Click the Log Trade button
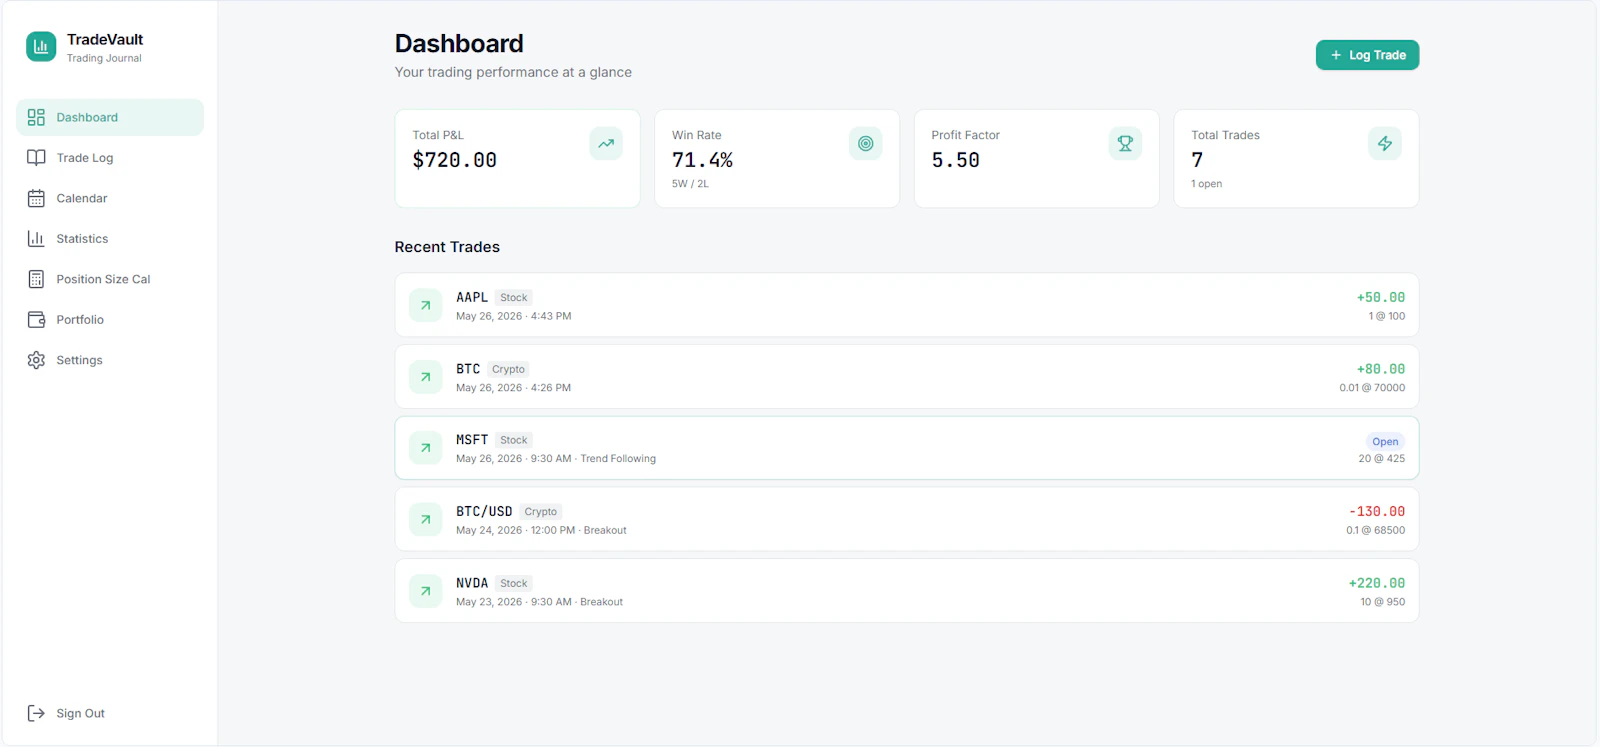Image resolution: width=1600 pixels, height=747 pixels. [x=1367, y=55]
